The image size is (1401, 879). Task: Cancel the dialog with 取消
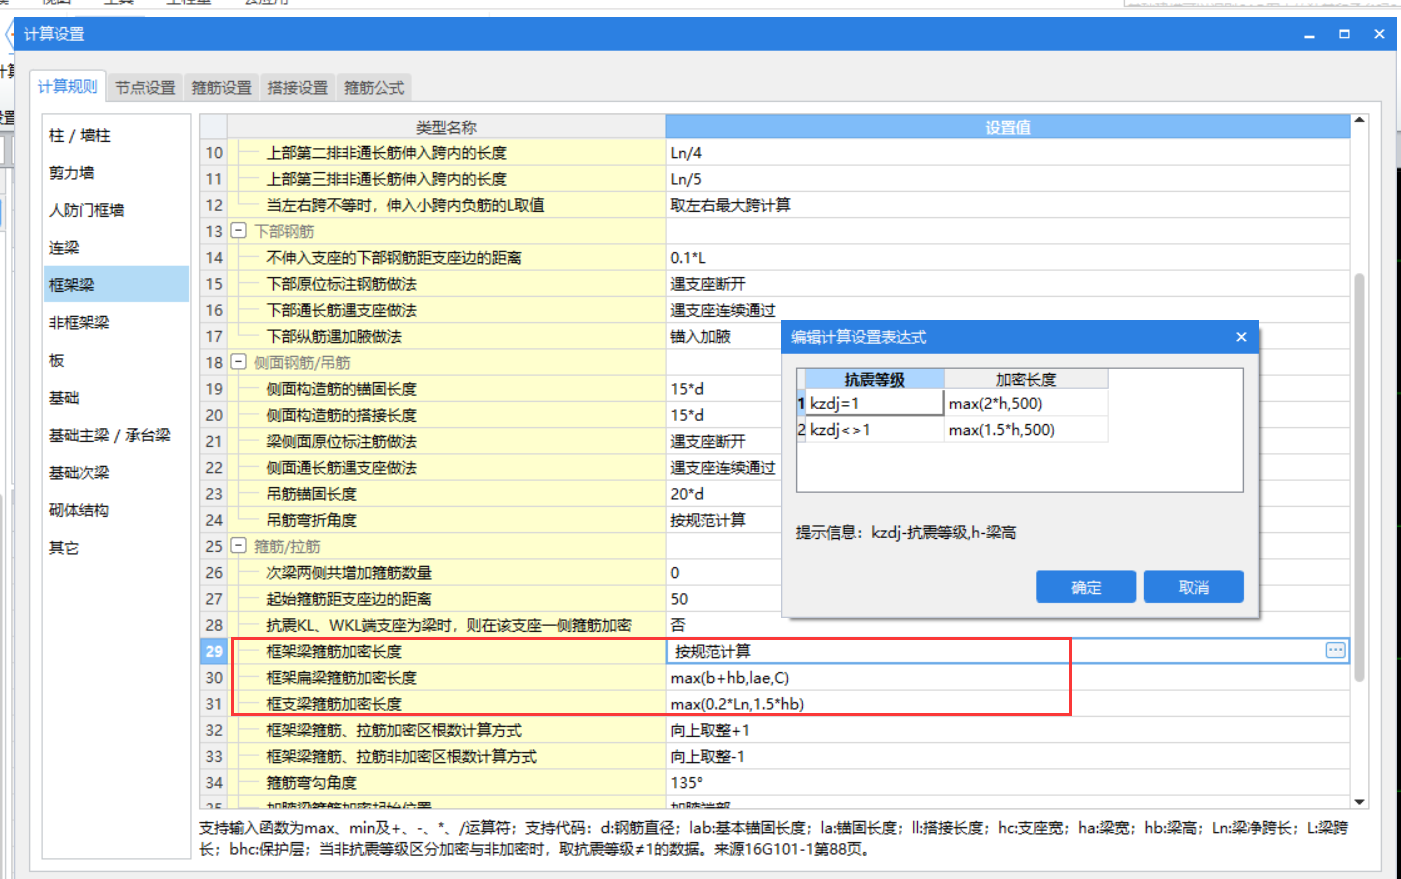point(1194,587)
